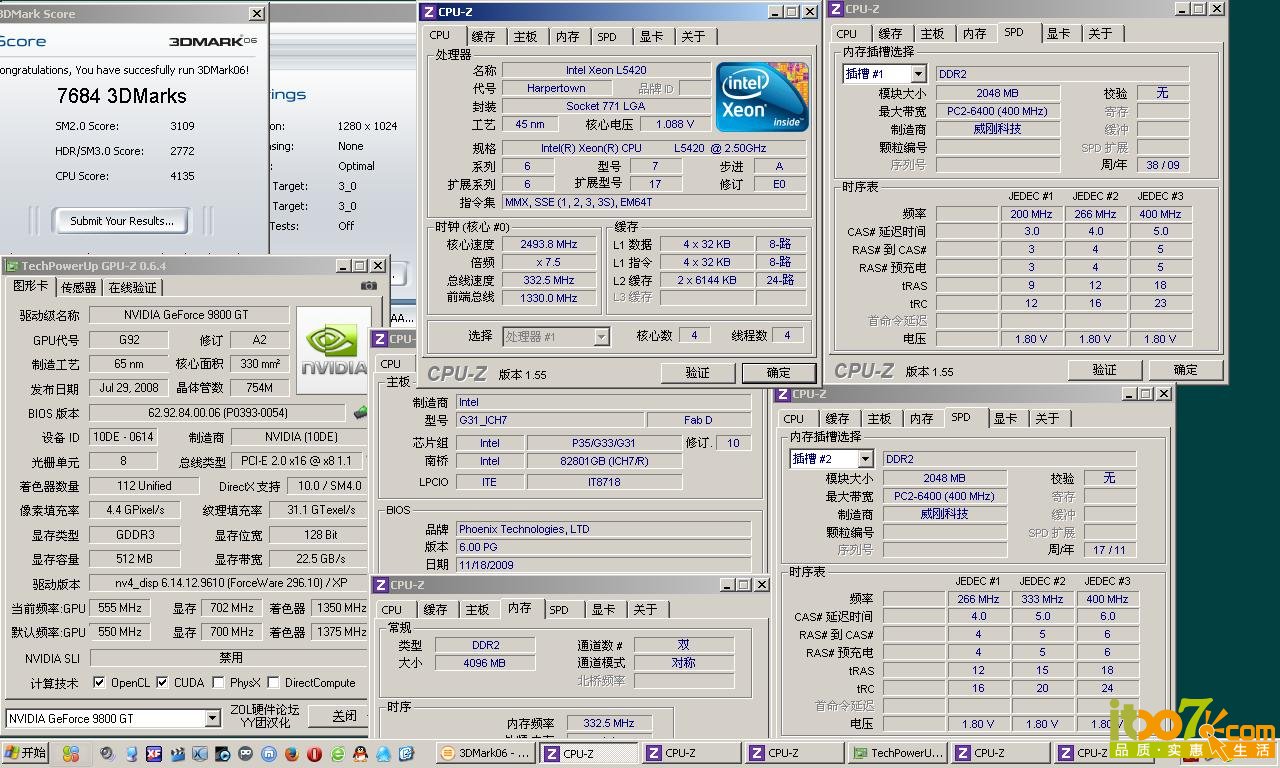The width and height of the screenshot is (1280, 768).
Task: Click the 4096 MB memory size value
Action: [484, 663]
